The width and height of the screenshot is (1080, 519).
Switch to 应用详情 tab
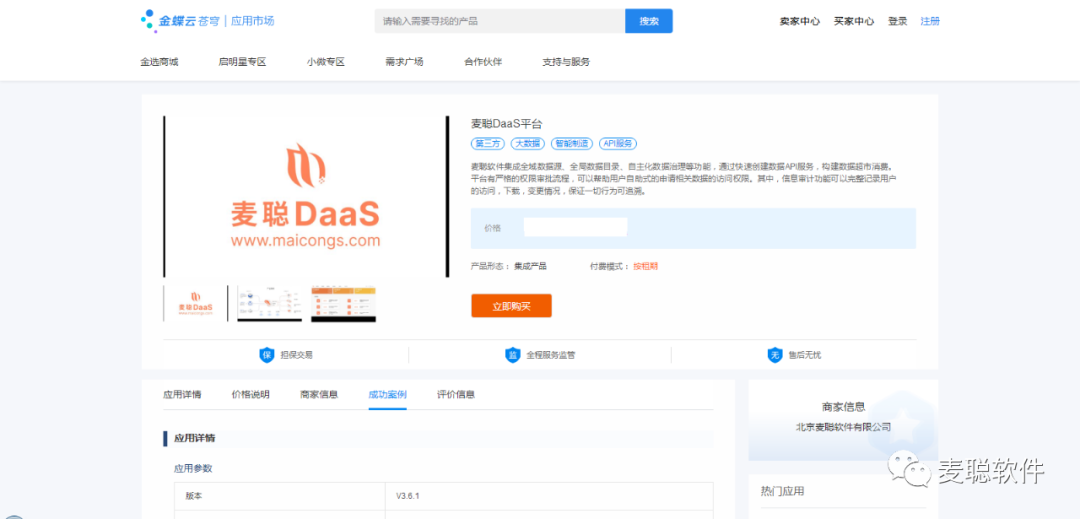[x=182, y=395]
